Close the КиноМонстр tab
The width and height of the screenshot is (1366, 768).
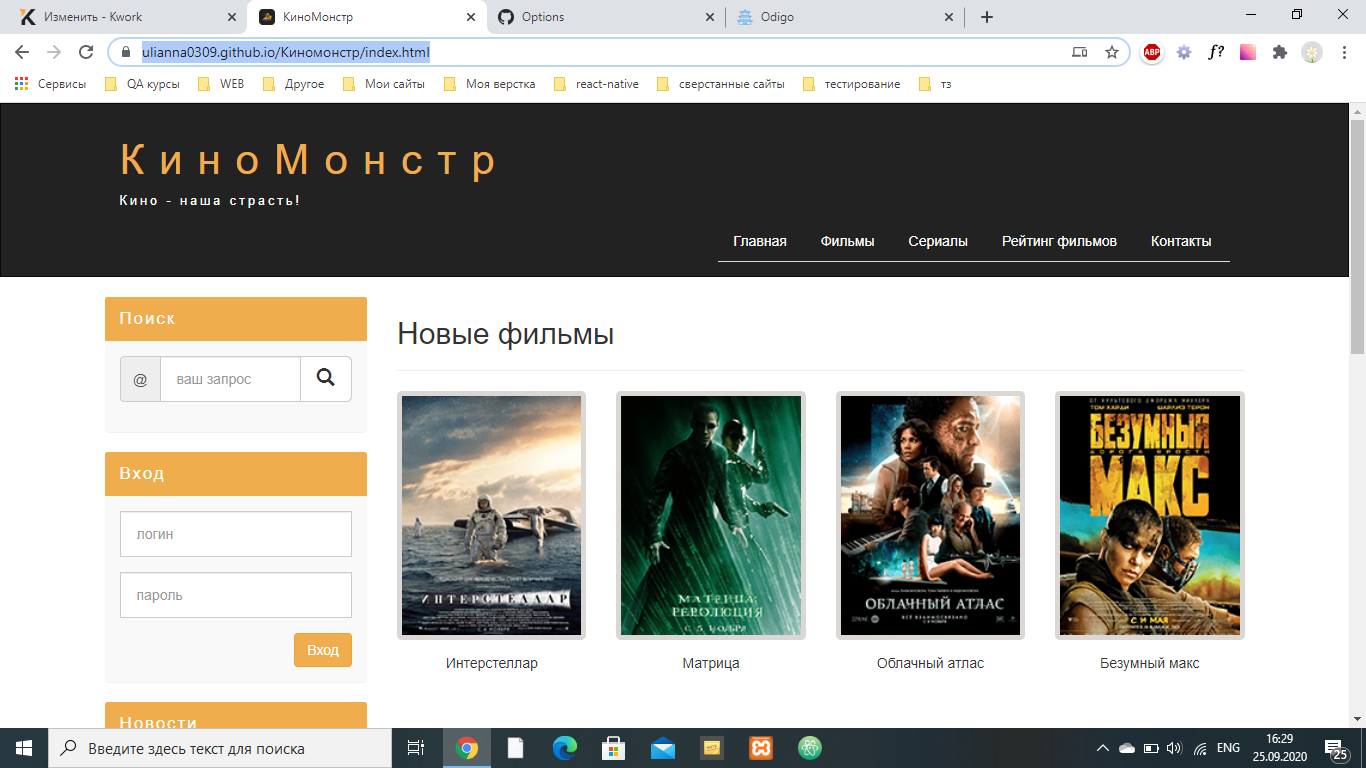click(470, 17)
